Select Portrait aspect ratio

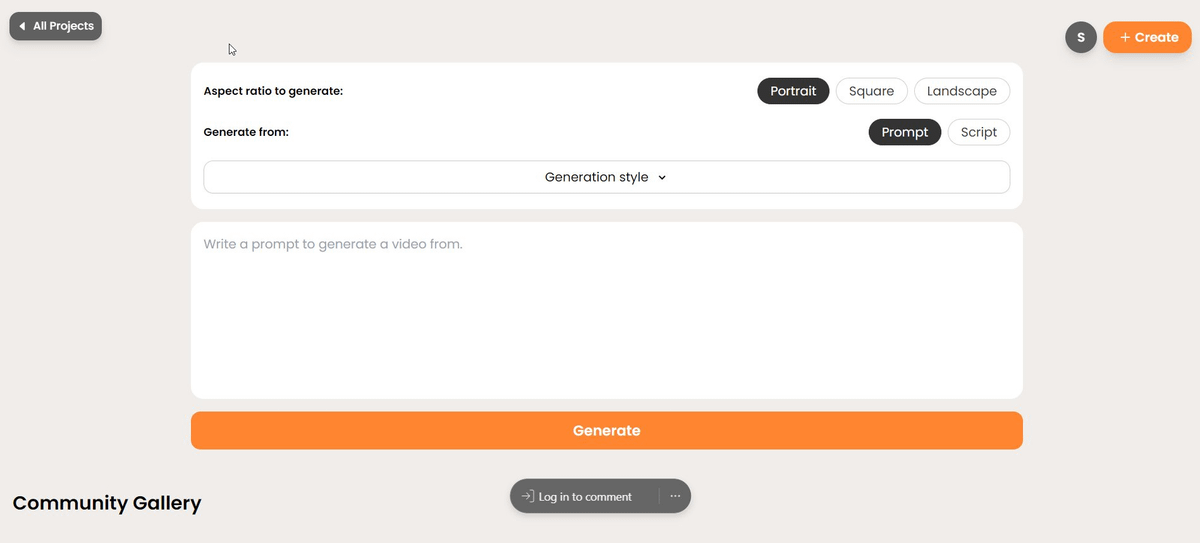[793, 91]
